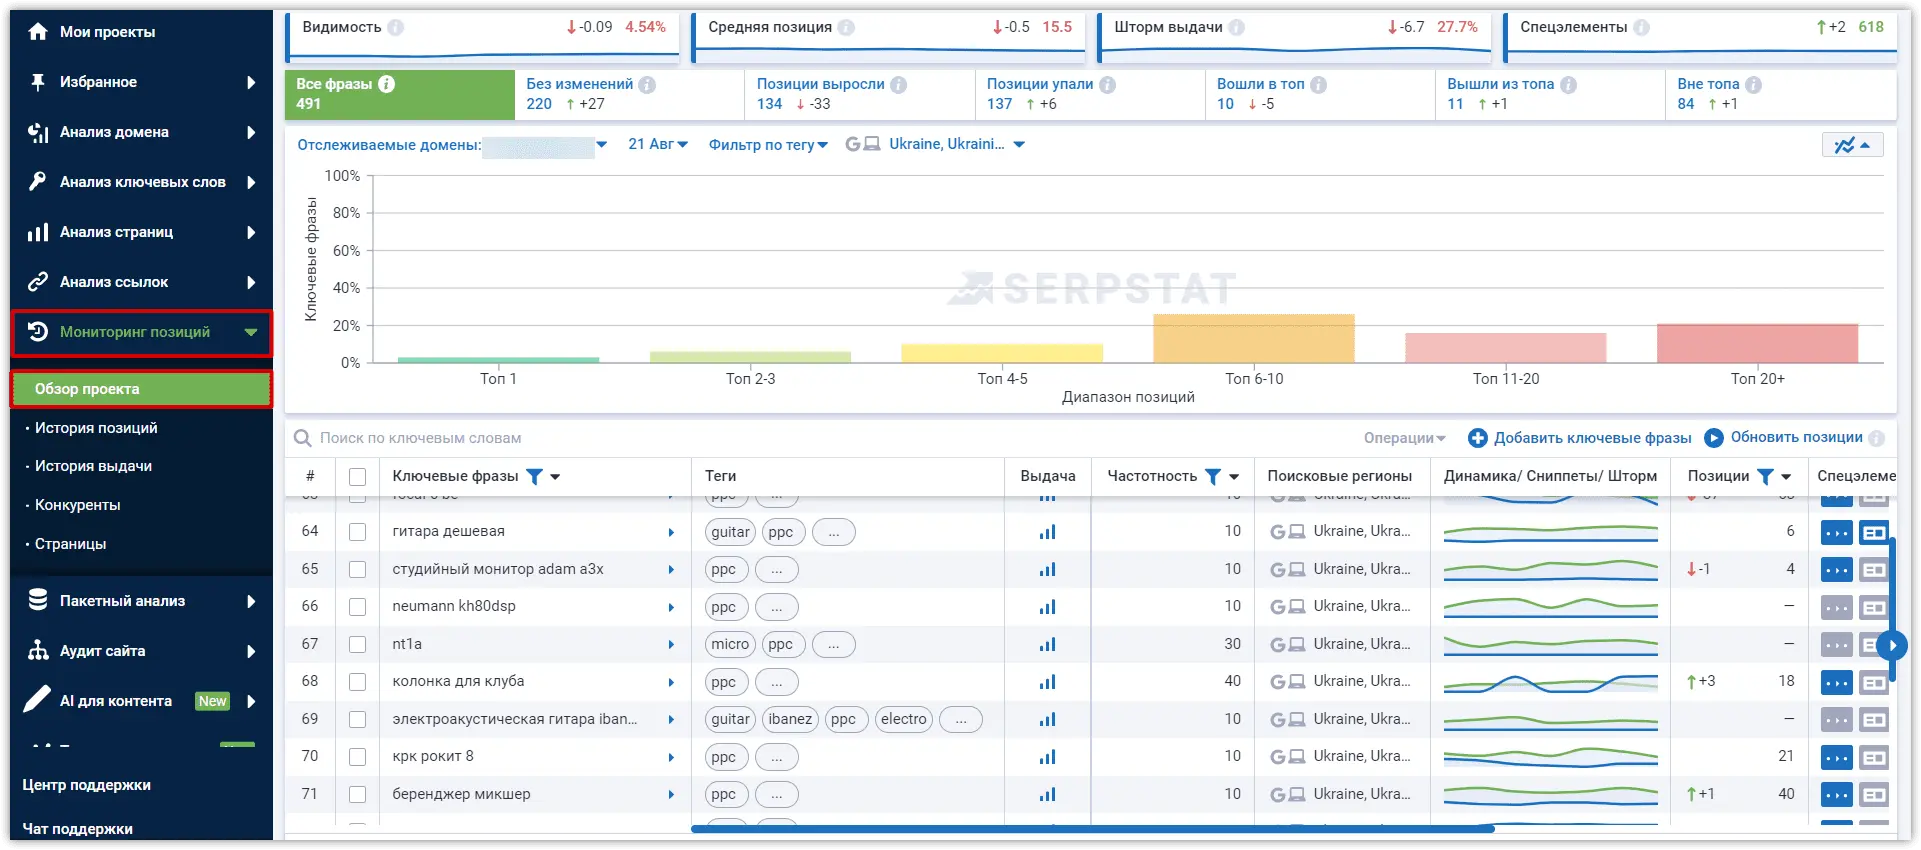This screenshot has width=1921, height=850.
Task: Open 'История позиций' in the sidebar
Action: coord(96,428)
